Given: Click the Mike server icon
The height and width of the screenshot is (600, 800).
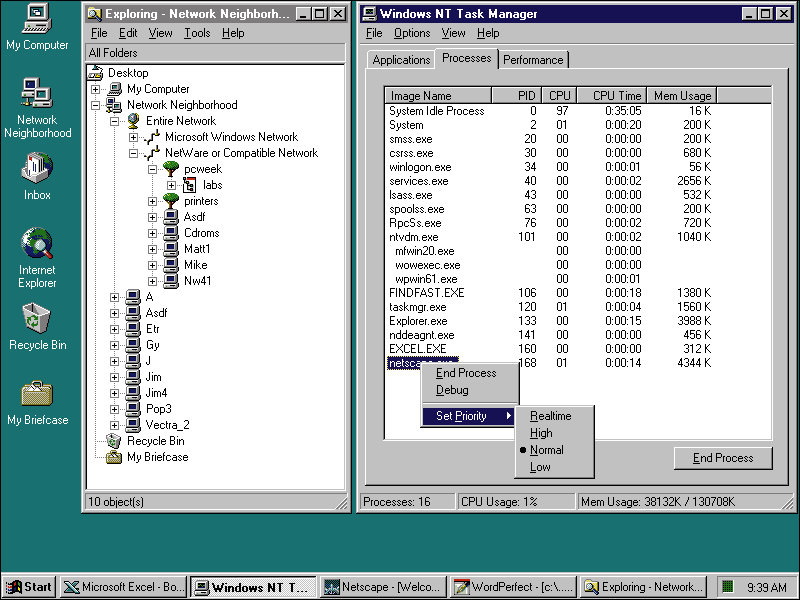Looking at the screenshot, I should click(171, 265).
